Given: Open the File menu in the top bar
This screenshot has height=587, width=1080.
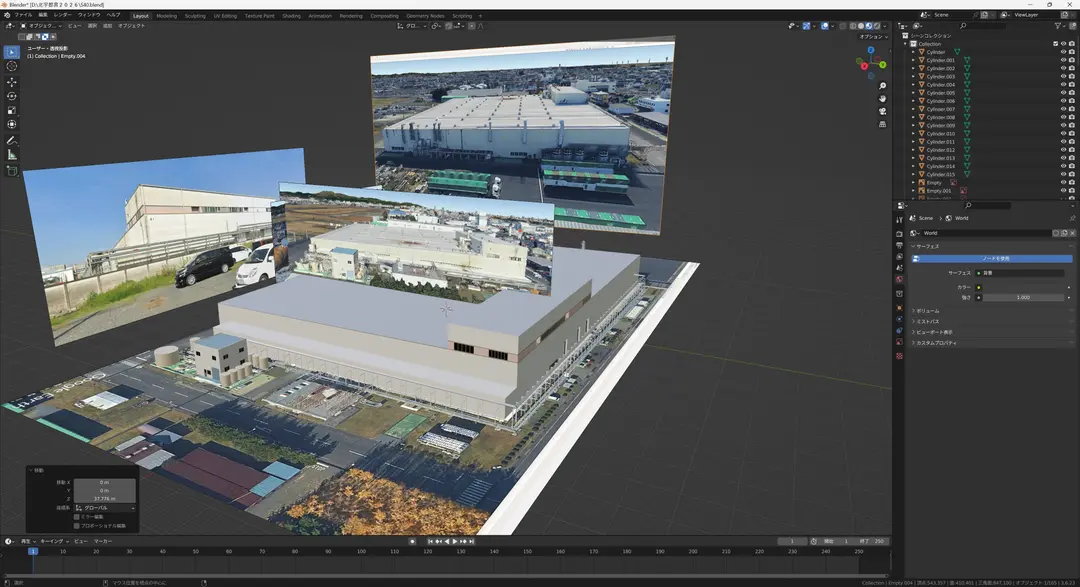Looking at the screenshot, I should (23, 14).
